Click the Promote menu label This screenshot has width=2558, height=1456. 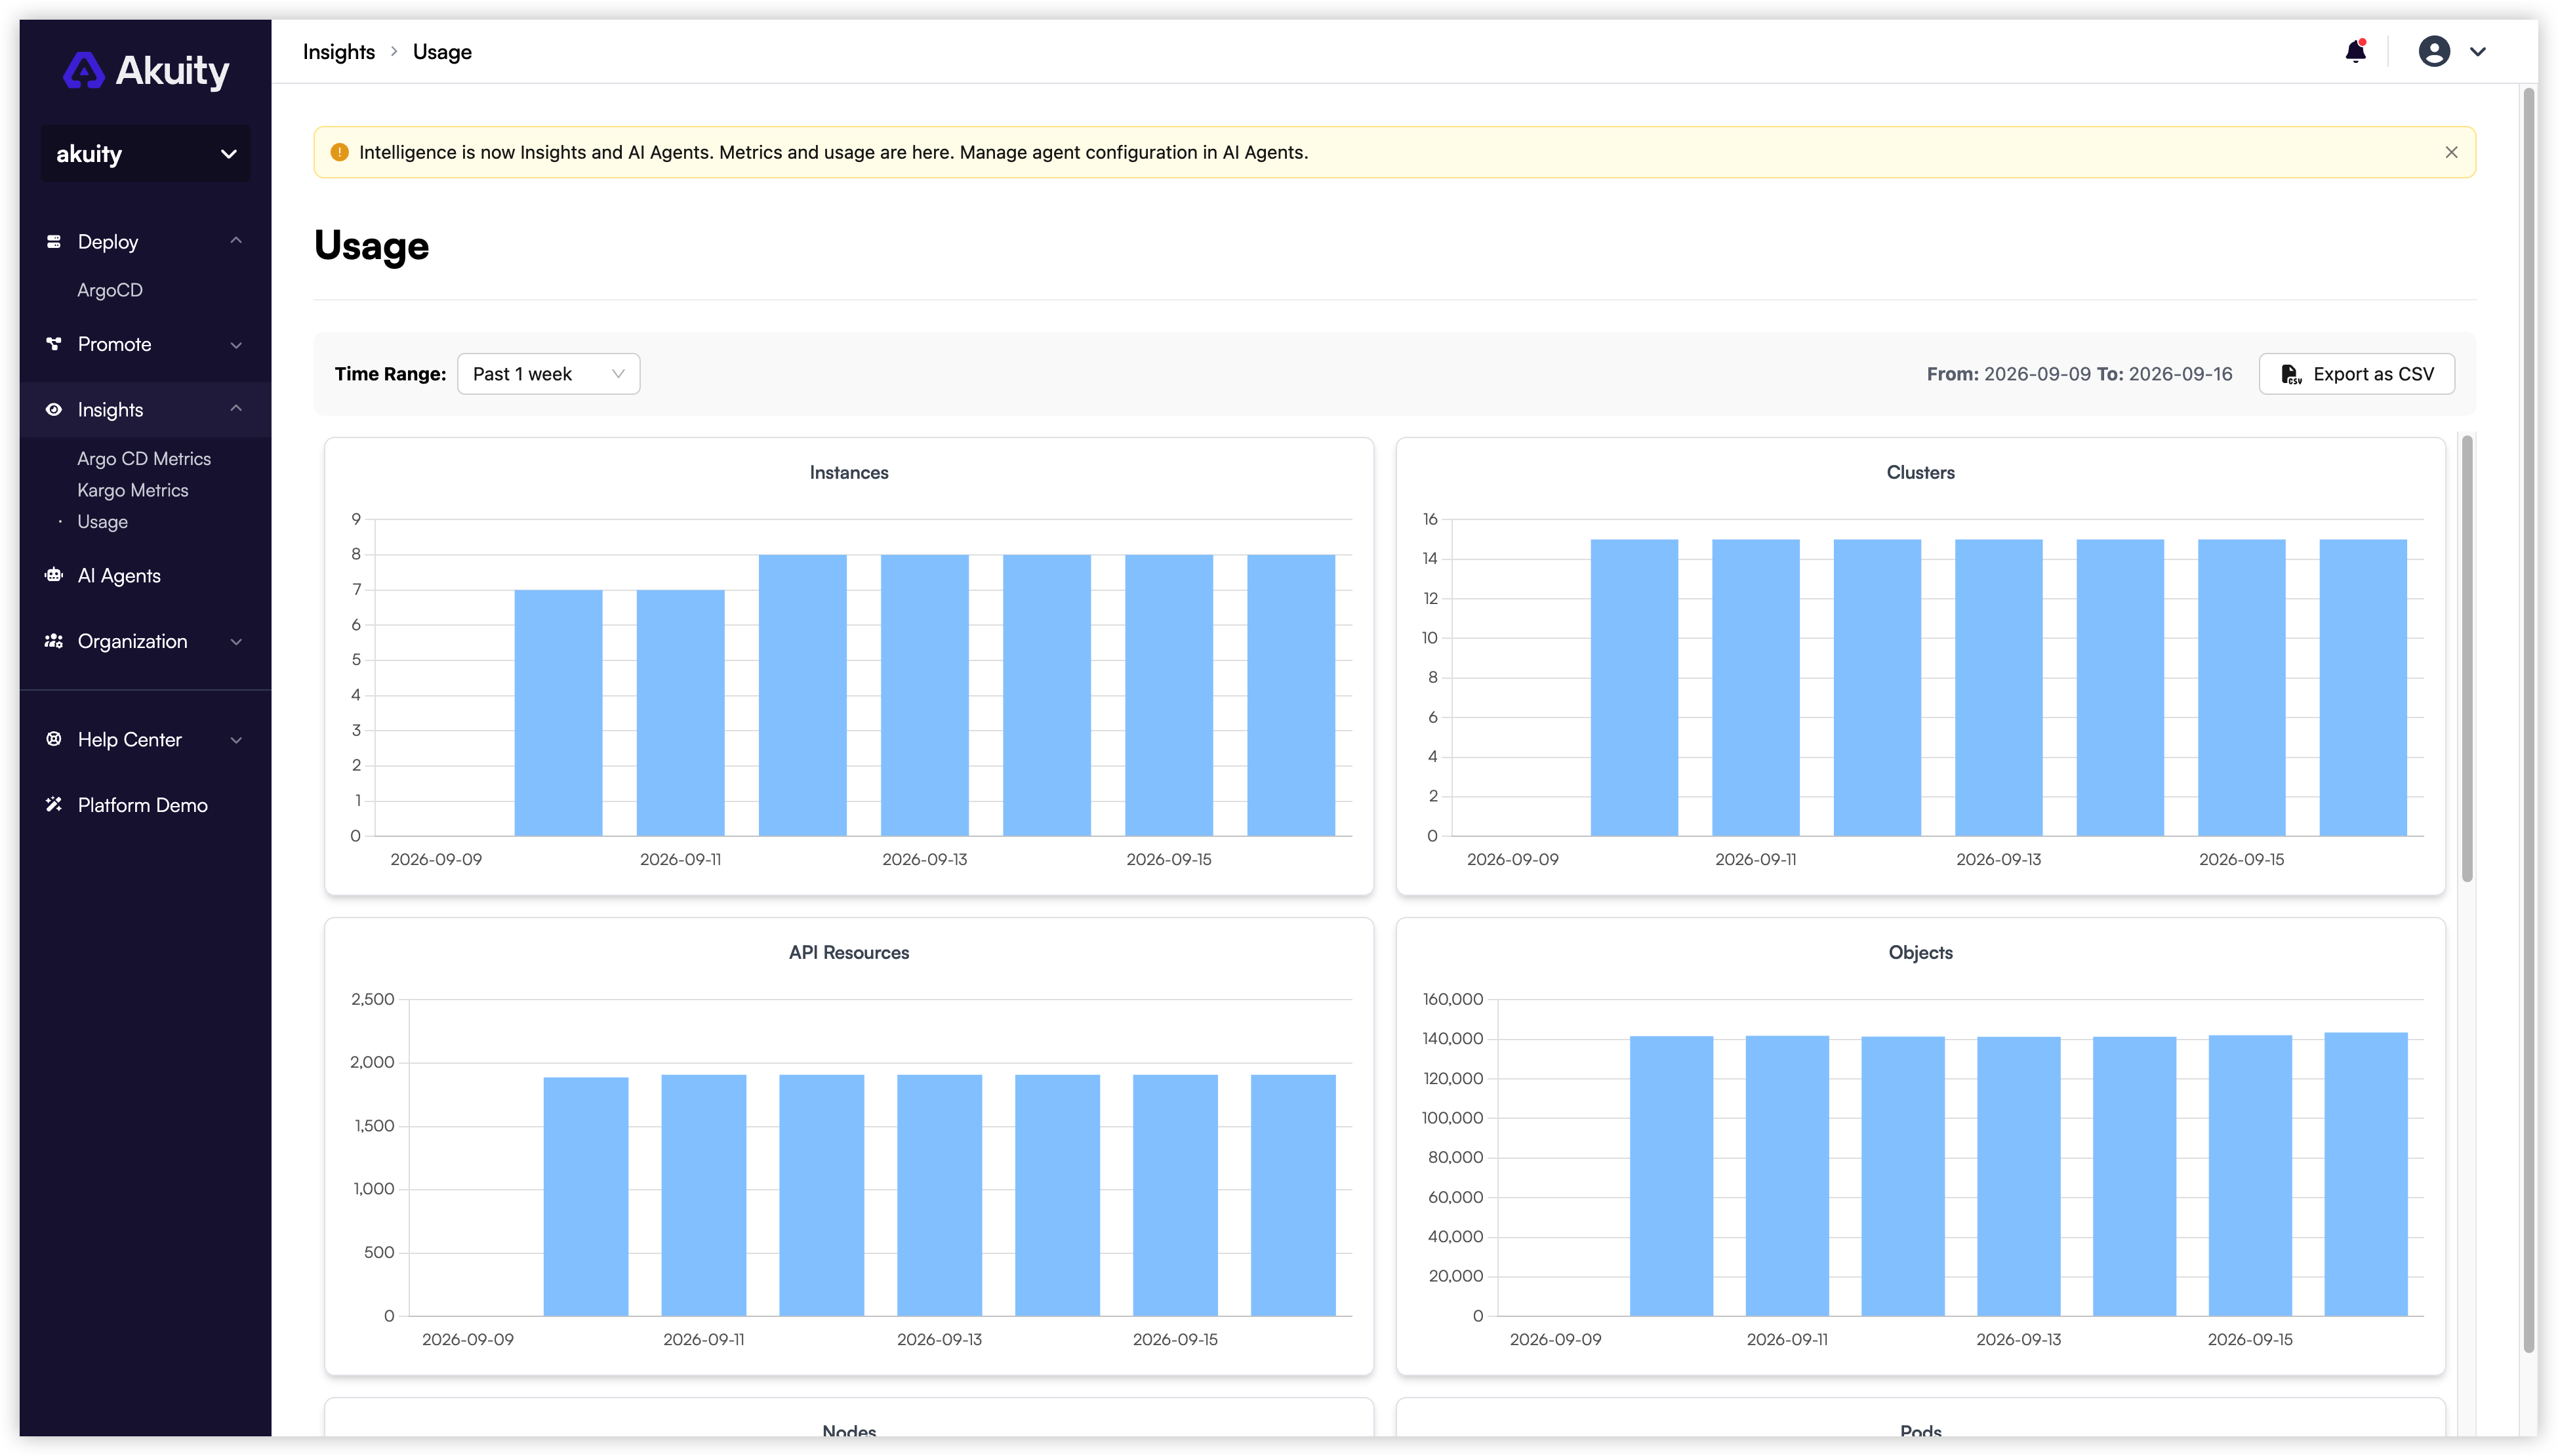115,344
